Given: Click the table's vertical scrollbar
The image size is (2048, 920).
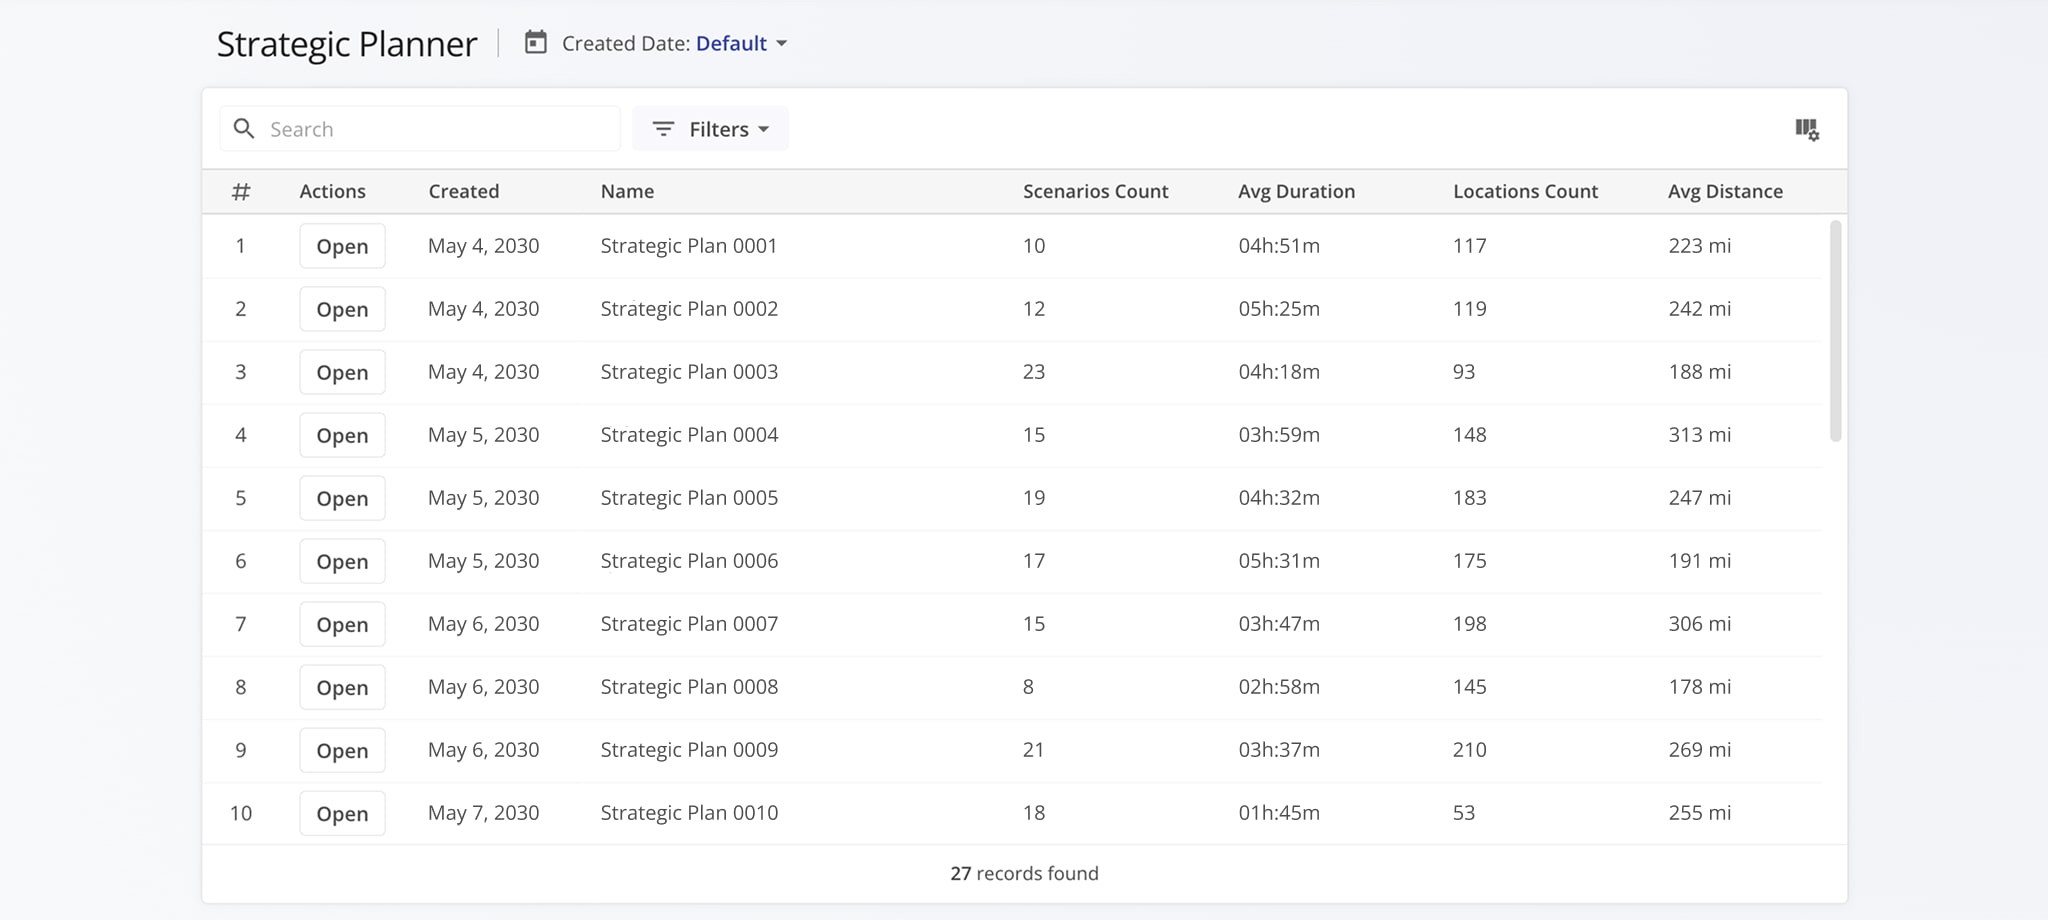Looking at the screenshot, I should [x=1835, y=330].
